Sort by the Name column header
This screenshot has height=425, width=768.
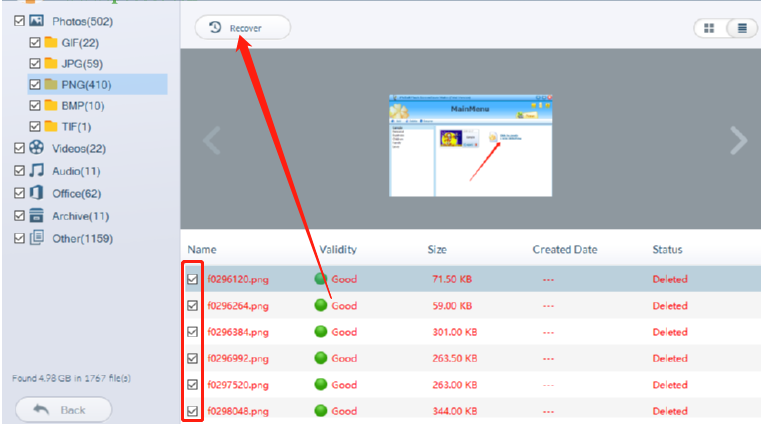tap(202, 250)
